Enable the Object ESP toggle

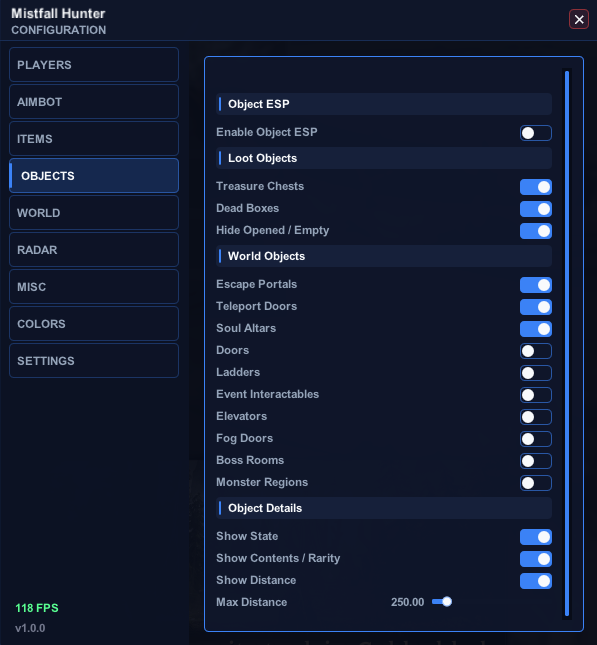(536, 133)
